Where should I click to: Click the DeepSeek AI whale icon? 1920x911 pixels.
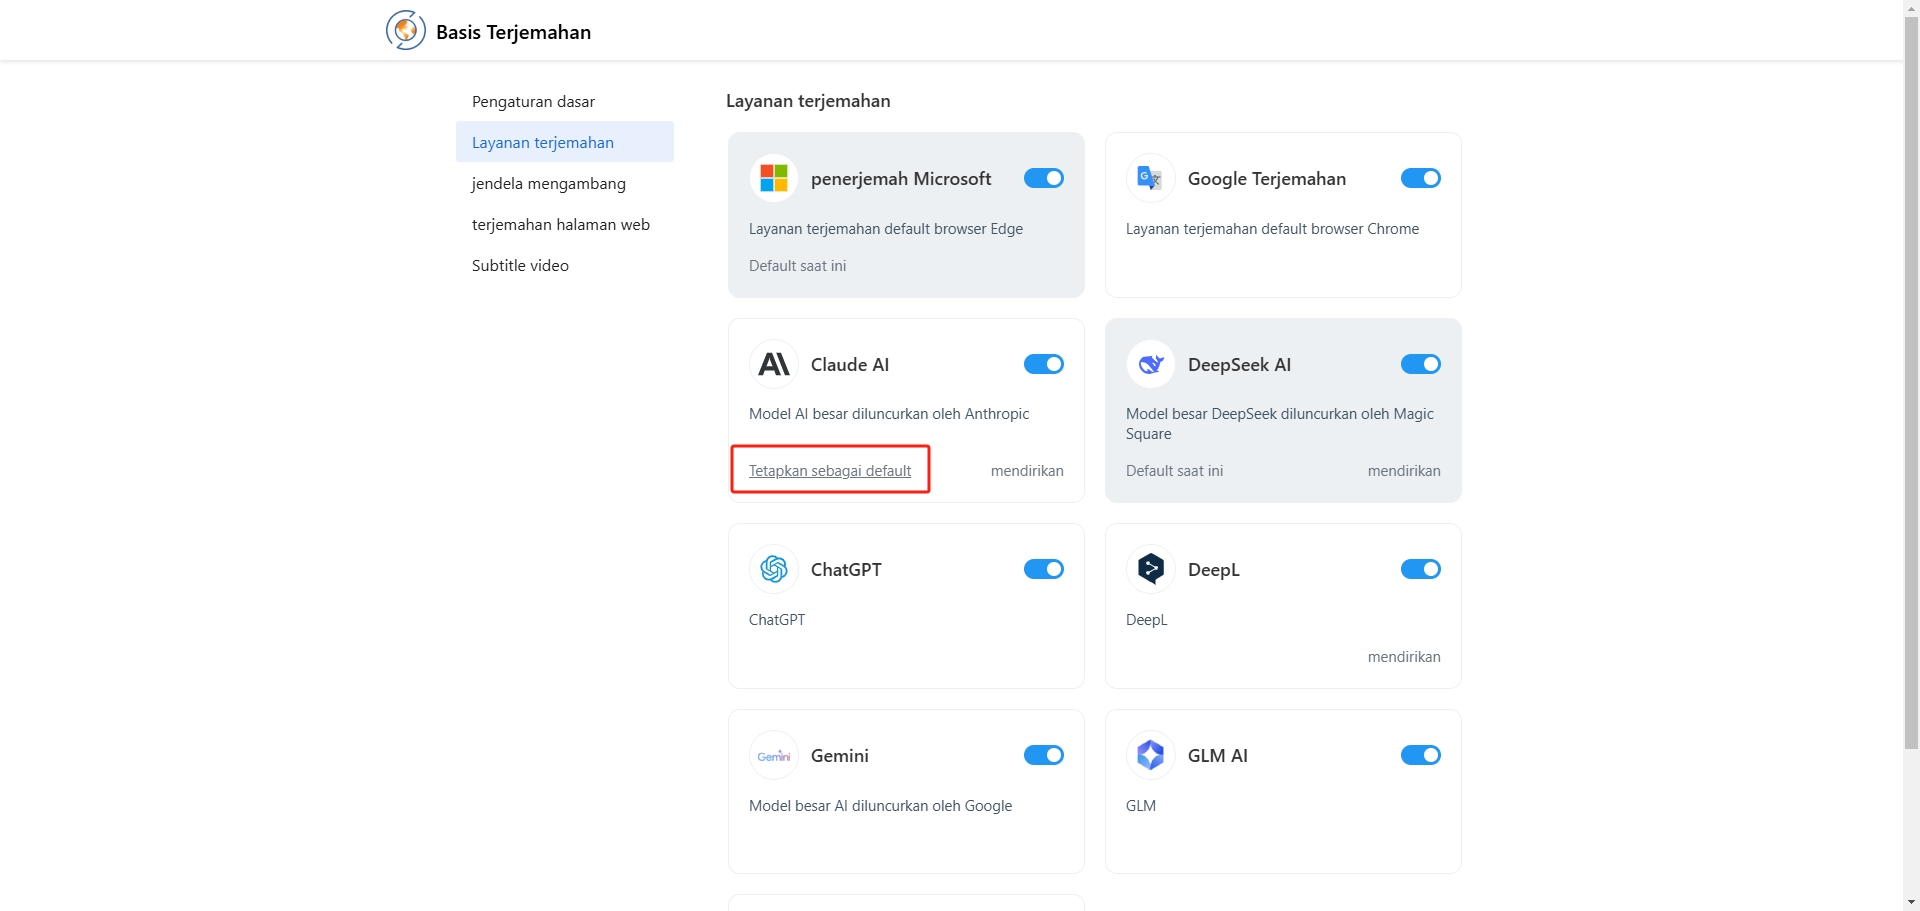point(1151,364)
